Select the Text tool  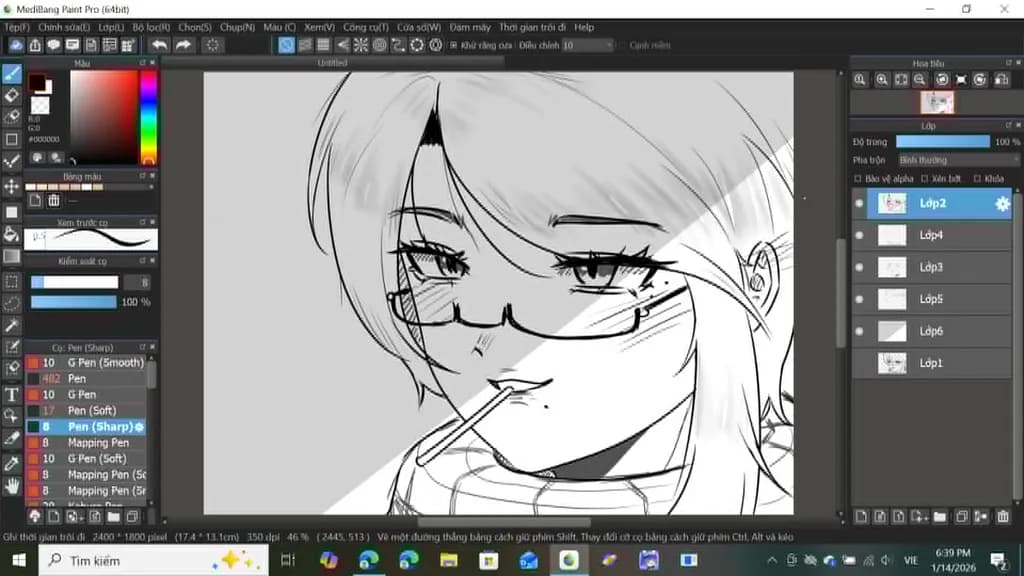[x=12, y=394]
